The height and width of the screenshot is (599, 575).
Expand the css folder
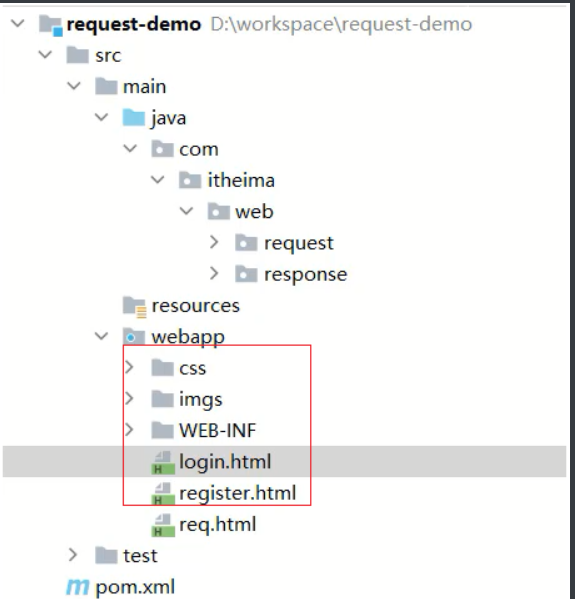click(x=129, y=367)
